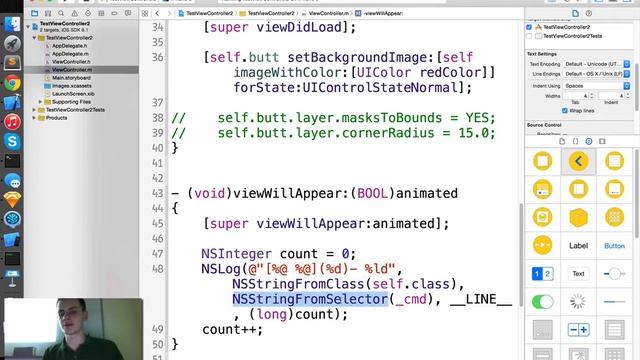The height and width of the screenshot is (360, 640).
Task: Select the Text Field object in library
Action: click(x=578, y=273)
